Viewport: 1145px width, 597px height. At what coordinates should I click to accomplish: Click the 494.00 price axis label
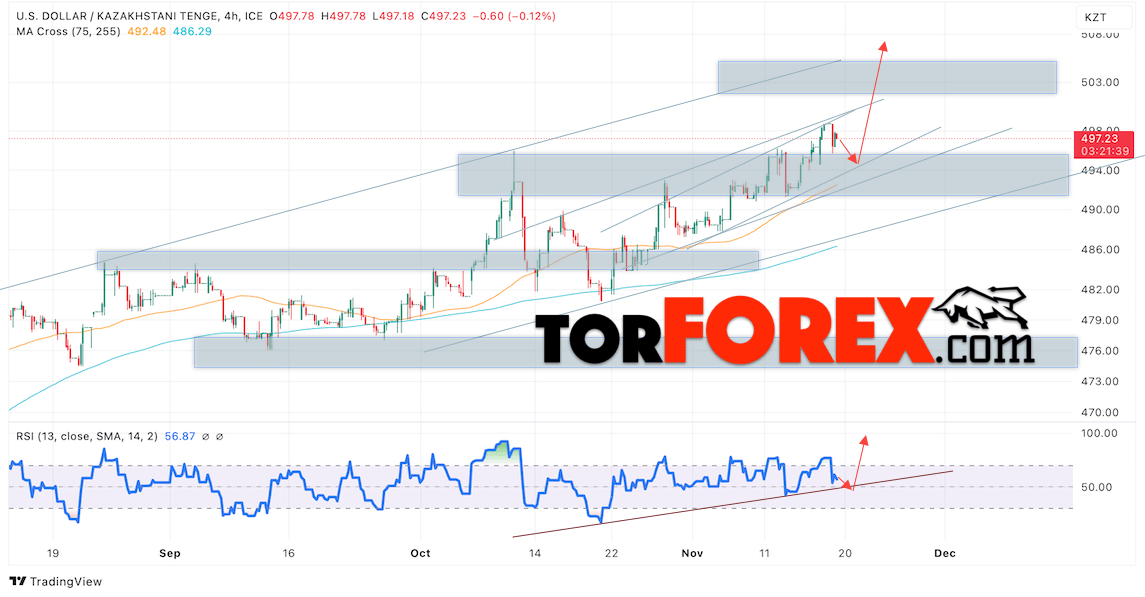tap(1100, 171)
